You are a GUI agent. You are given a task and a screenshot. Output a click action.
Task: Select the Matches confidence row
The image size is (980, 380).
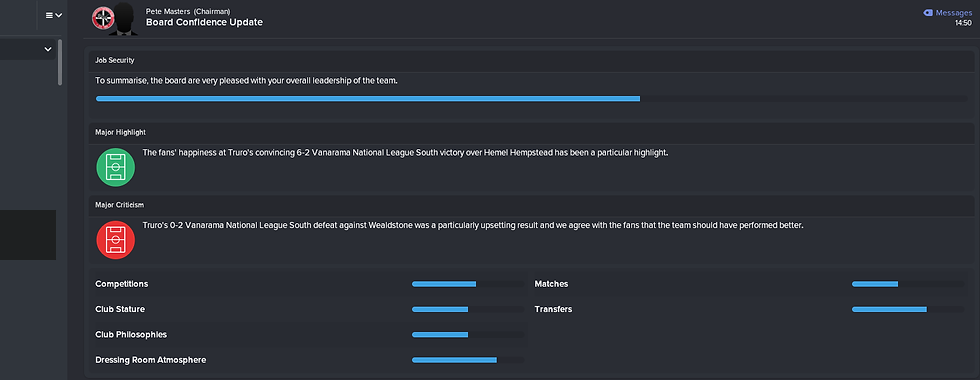pos(749,284)
